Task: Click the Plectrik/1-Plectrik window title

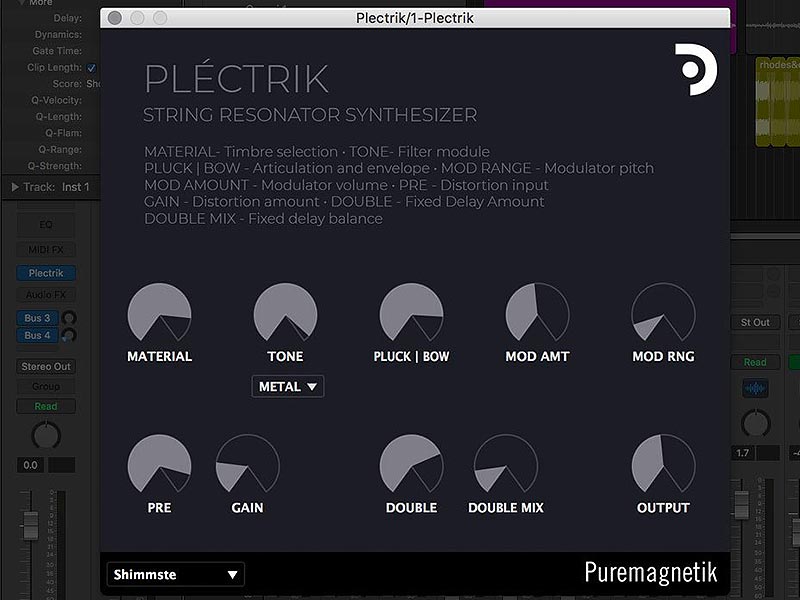Action: point(415,18)
